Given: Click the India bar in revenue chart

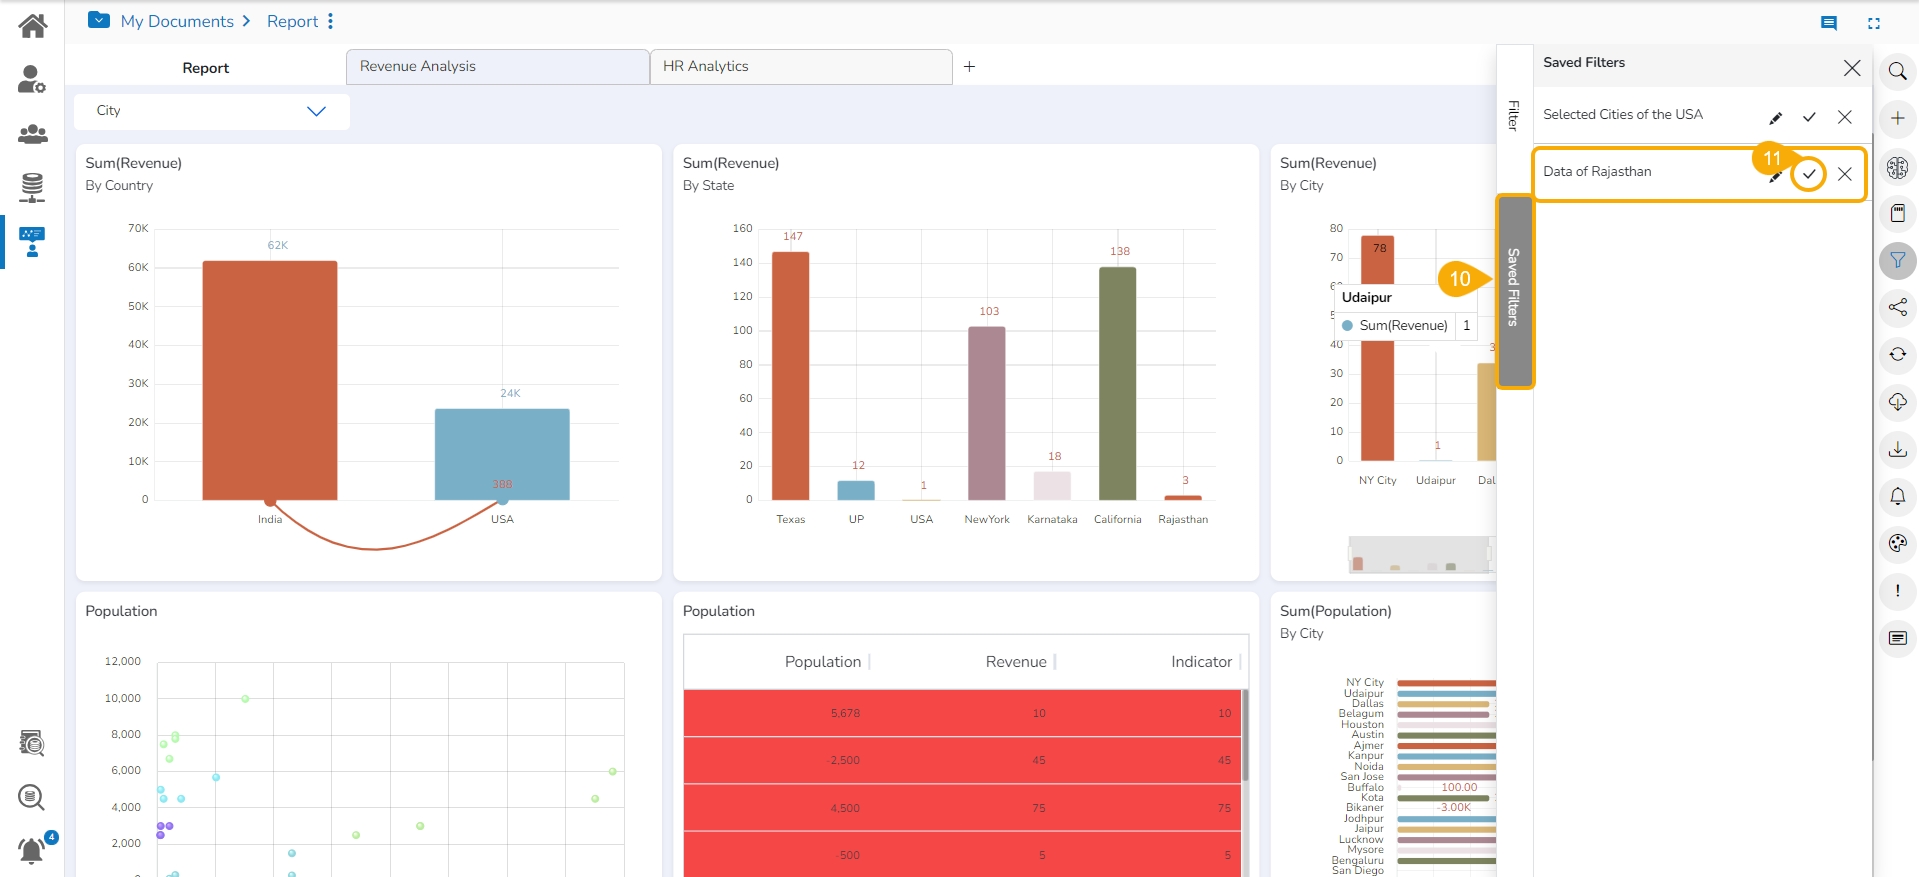Looking at the screenshot, I should [x=270, y=380].
